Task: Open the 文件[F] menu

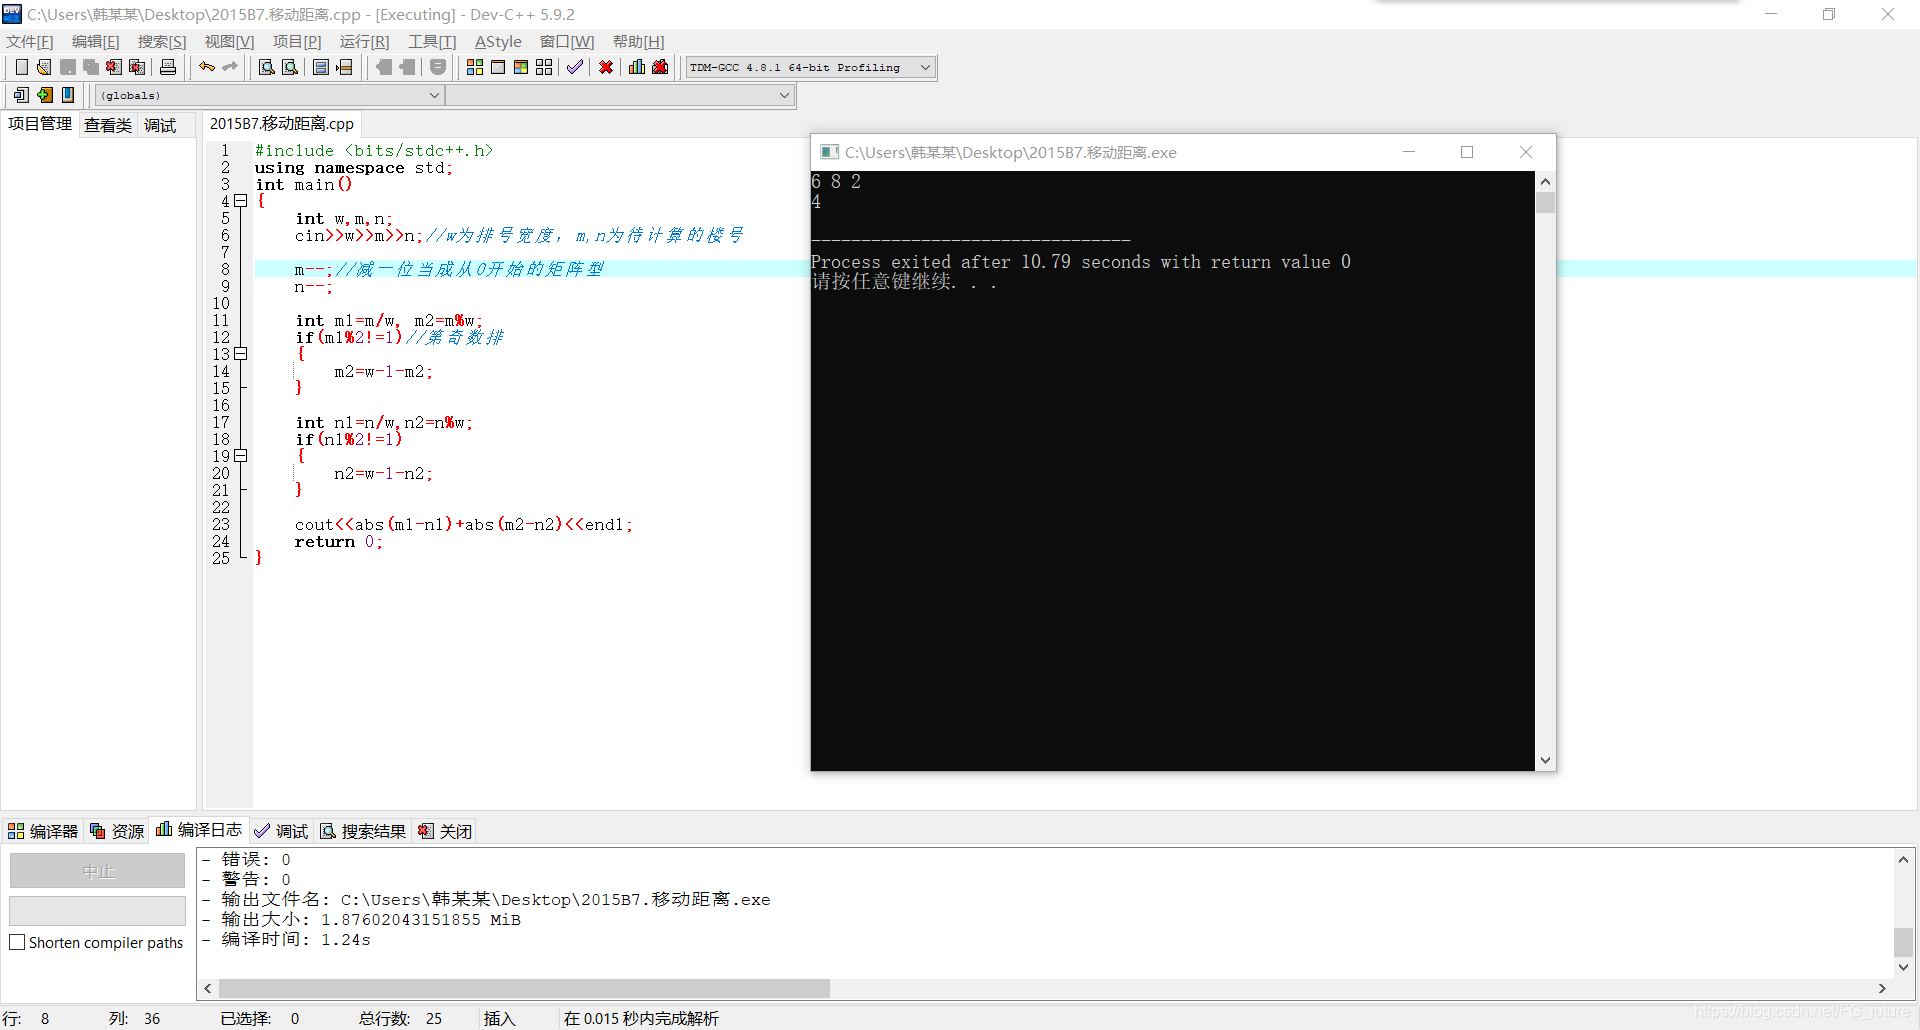Action: click(30, 41)
